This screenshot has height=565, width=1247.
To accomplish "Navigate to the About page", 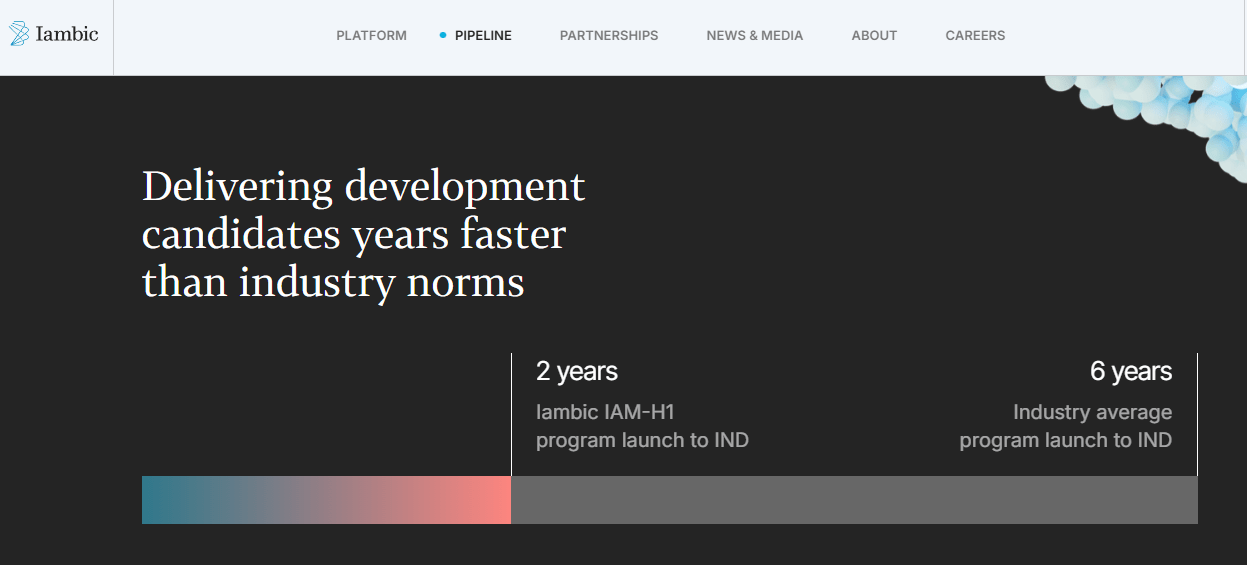I will tap(874, 35).
